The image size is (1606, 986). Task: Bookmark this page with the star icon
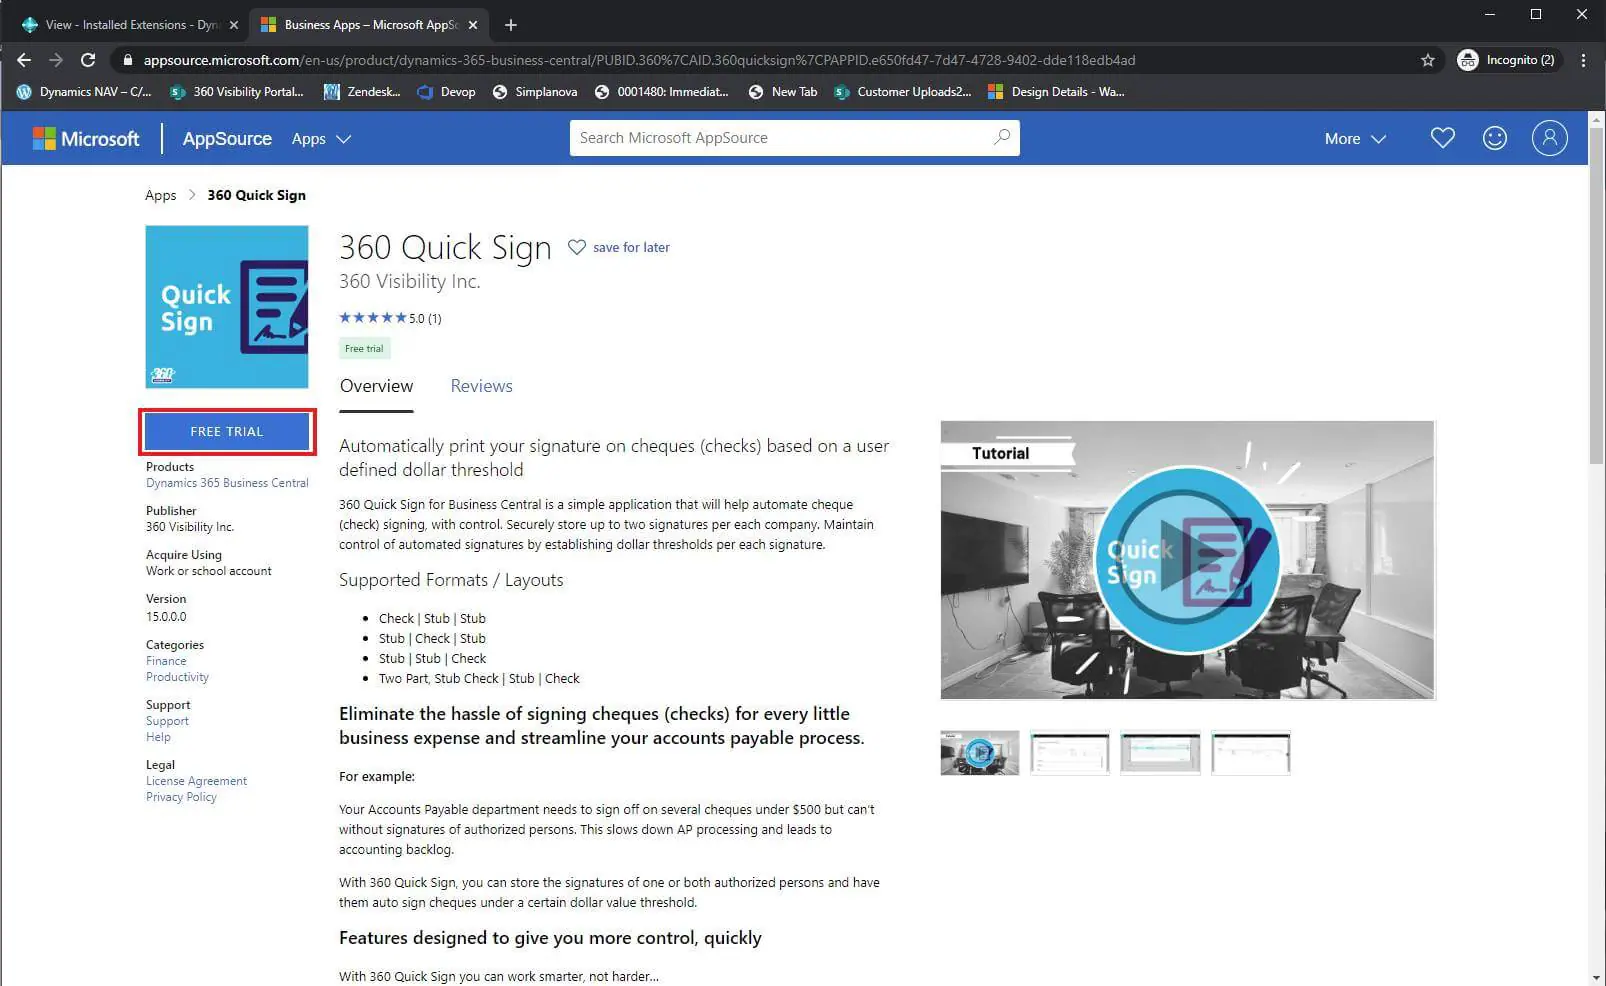(x=1428, y=60)
